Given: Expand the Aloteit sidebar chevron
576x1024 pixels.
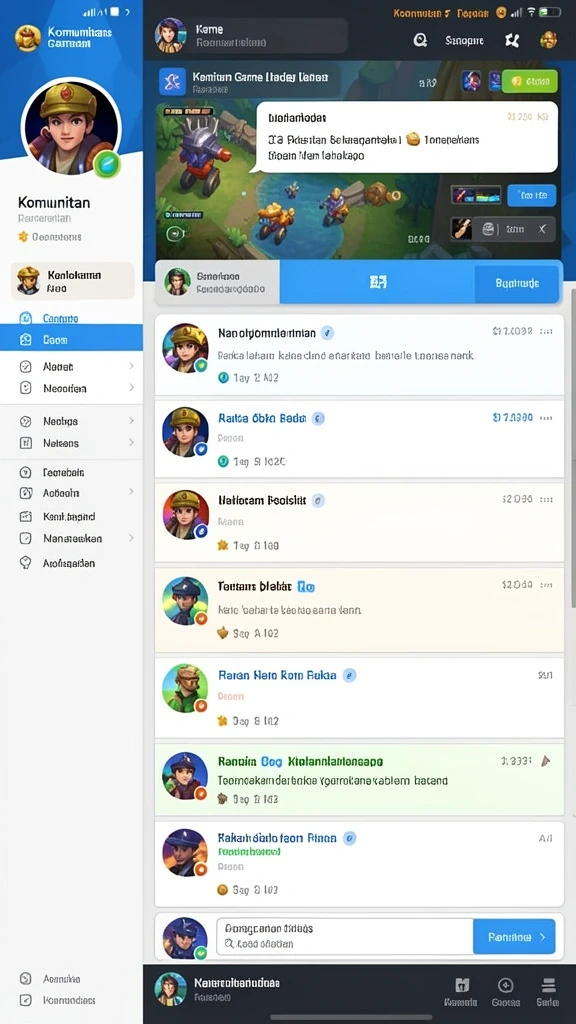Looking at the screenshot, I should 131,366.
